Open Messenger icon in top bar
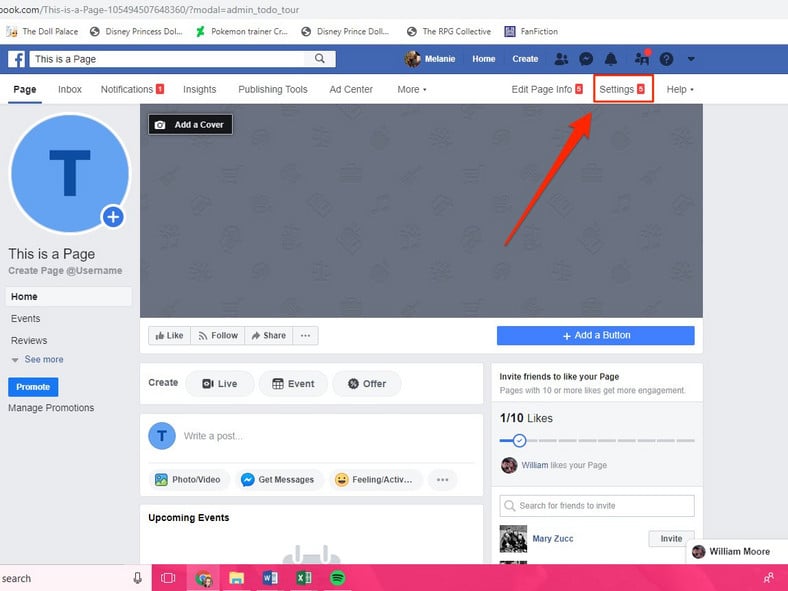This screenshot has height=591, width=788. pos(586,59)
